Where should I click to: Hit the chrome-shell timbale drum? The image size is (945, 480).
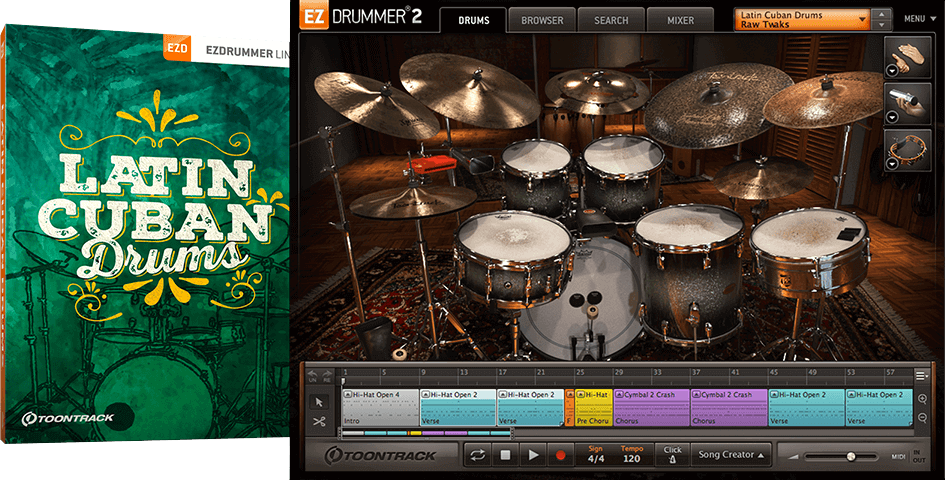pos(810,253)
